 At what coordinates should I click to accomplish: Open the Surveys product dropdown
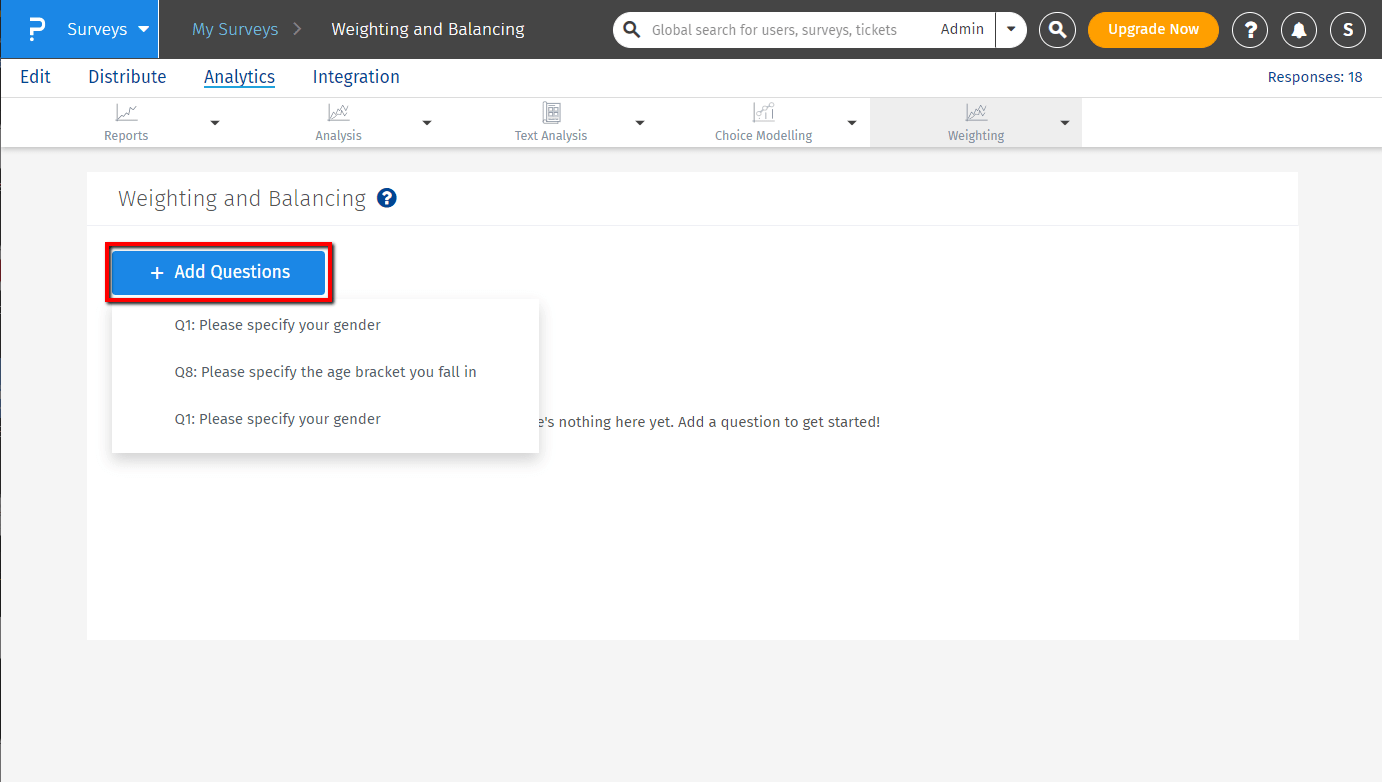[108, 29]
